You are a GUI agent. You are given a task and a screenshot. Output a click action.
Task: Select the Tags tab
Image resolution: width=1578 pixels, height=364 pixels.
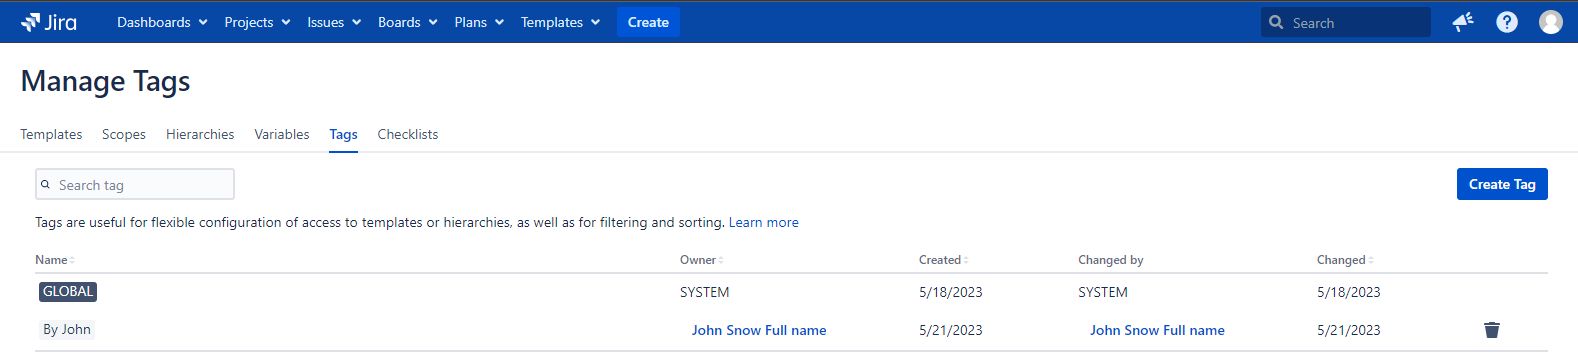[343, 134]
